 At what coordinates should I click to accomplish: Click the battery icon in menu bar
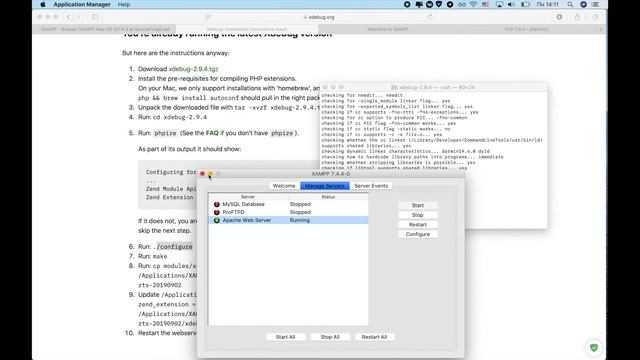tap(526, 4)
